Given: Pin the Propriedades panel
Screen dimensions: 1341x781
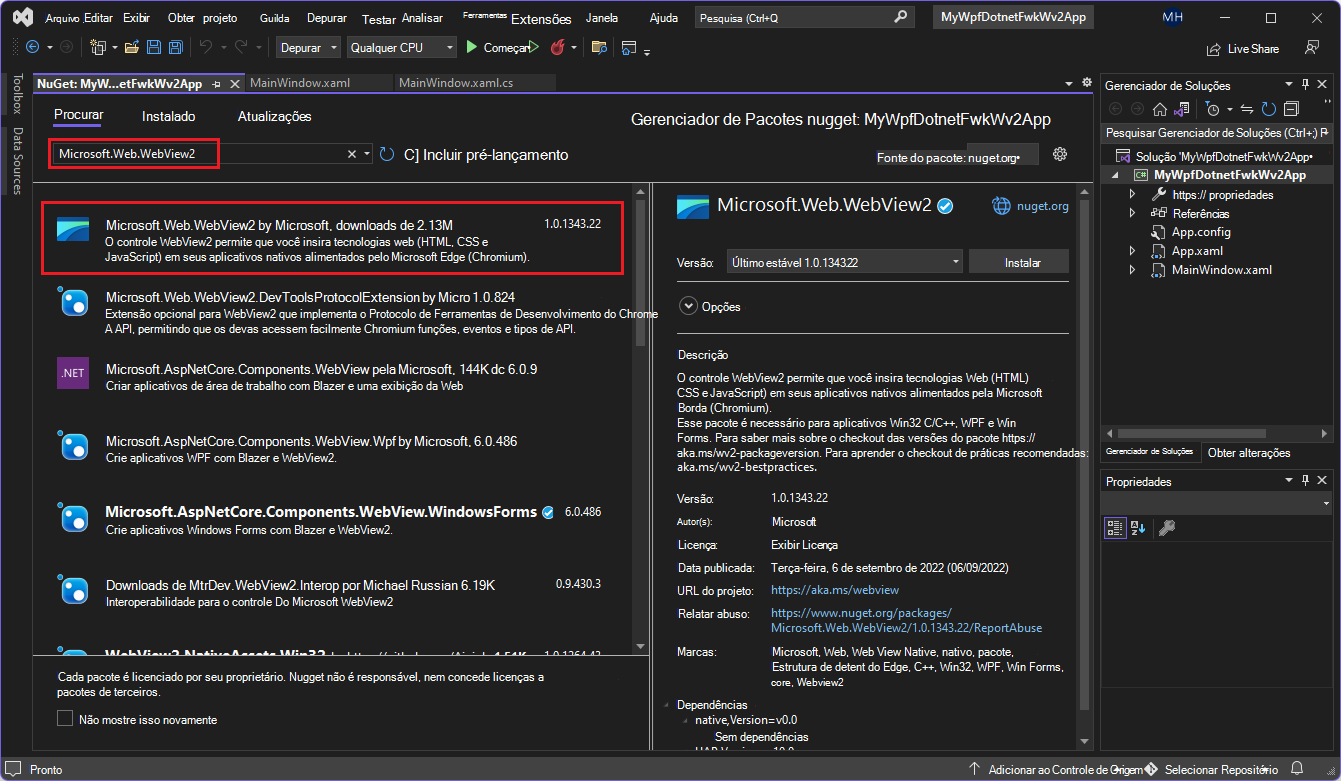Looking at the screenshot, I should click(x=1307, y=479).
